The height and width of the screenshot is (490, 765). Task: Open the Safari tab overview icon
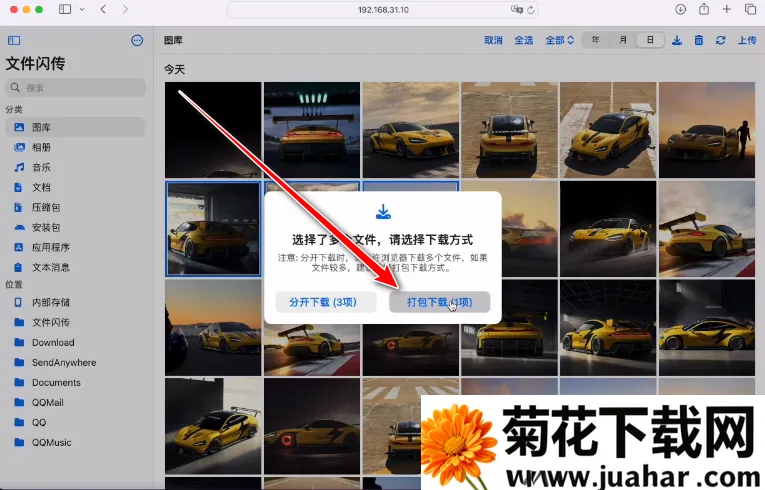[x=750, y=9]
